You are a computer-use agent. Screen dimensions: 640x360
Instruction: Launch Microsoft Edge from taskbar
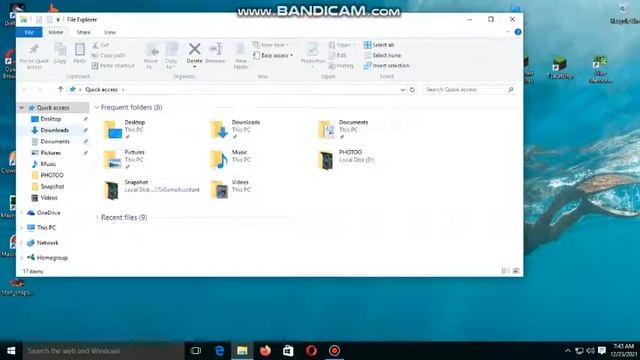219,351
